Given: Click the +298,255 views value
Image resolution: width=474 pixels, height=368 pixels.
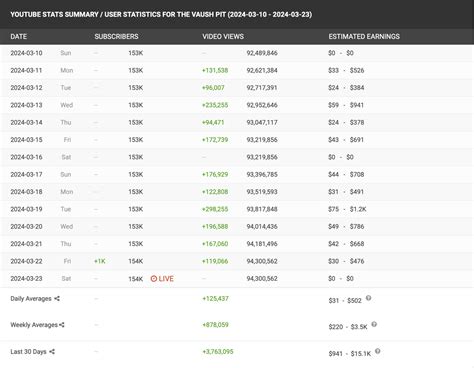Looking at the screenshot, I should click(x=215, y=209).
